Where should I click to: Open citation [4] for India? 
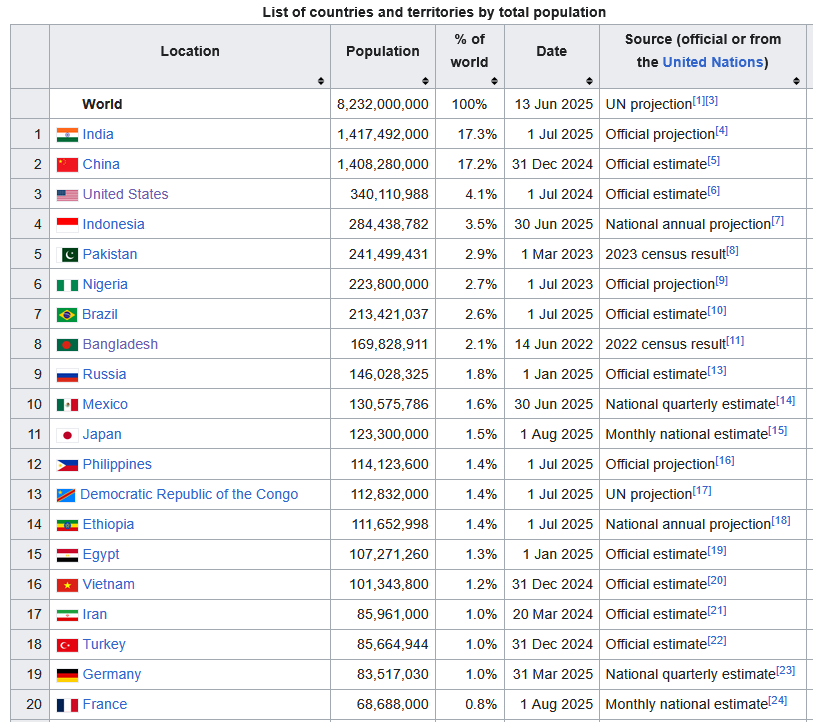pyautogui.click(x=722, y=131)
